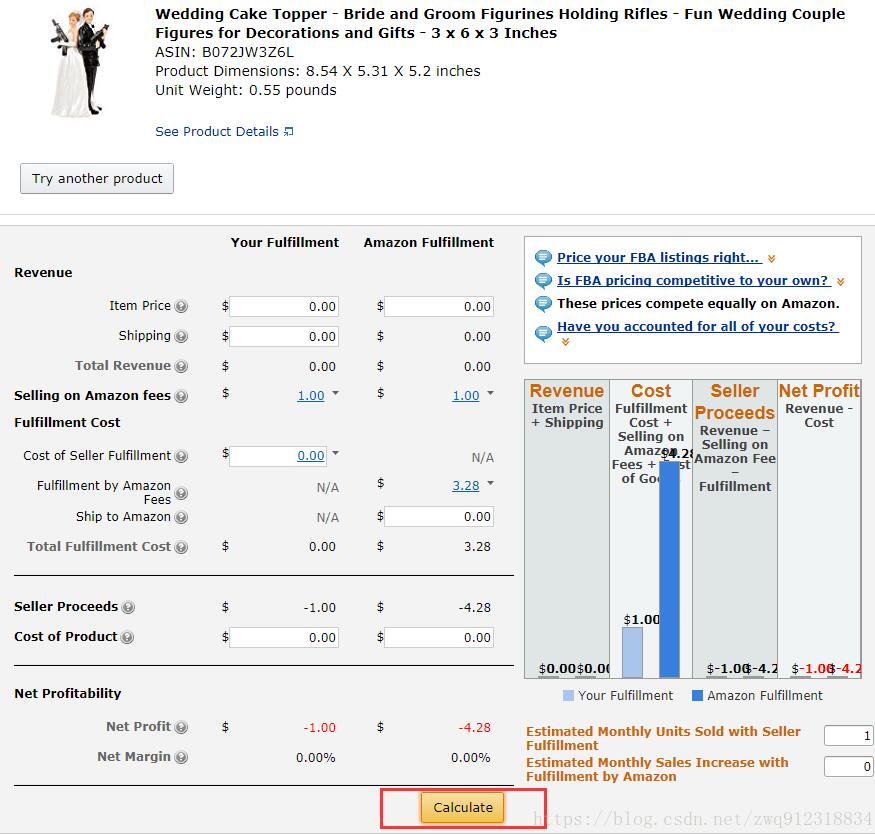The width and height of the screenshot is (875, 835).
Task: Click Amazon Fulfillment selling fees 1.00 link
Action: click(466, 396)
